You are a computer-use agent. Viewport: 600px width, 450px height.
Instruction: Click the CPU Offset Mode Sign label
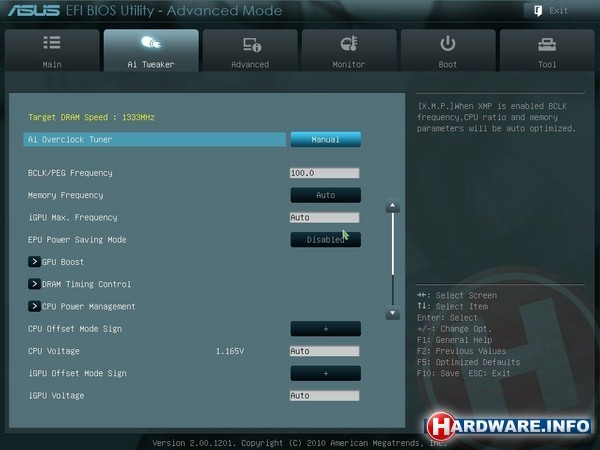[x=75, y=329]
